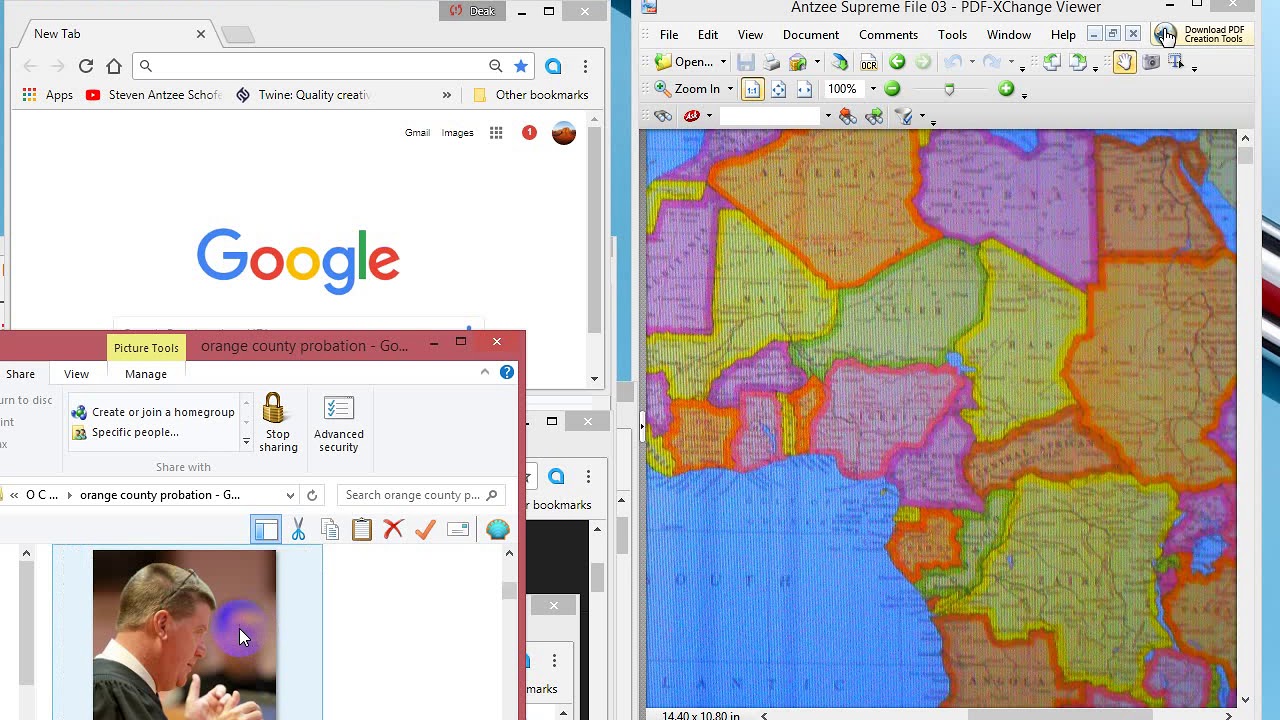Open the Other bookmarks folder
This screenshot has height=720, width=1280.
tap(531, 95)
